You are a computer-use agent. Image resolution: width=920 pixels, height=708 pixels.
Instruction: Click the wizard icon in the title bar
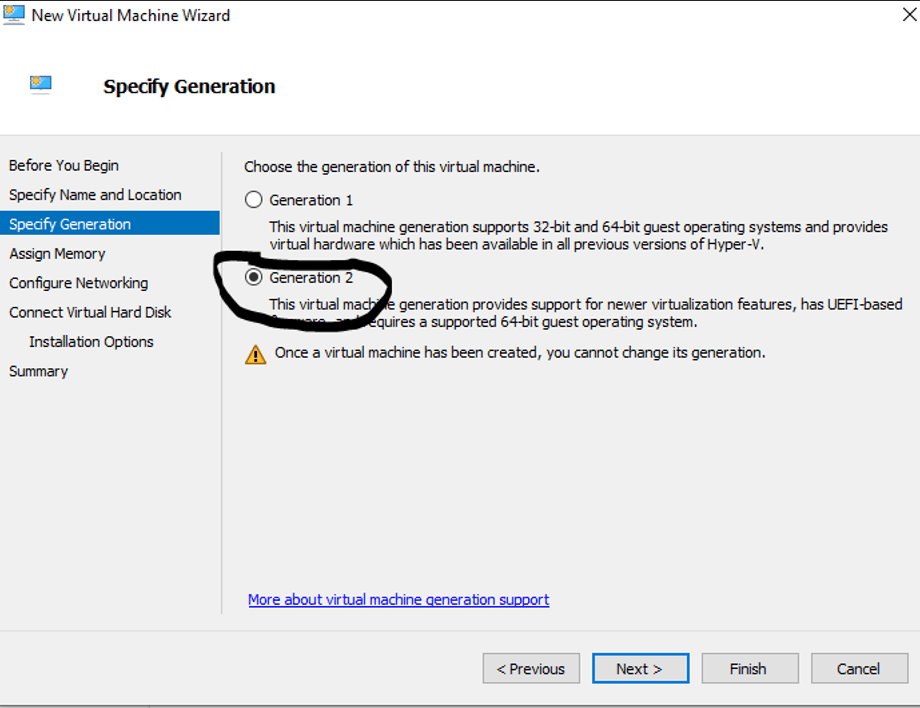click(14, 14)
